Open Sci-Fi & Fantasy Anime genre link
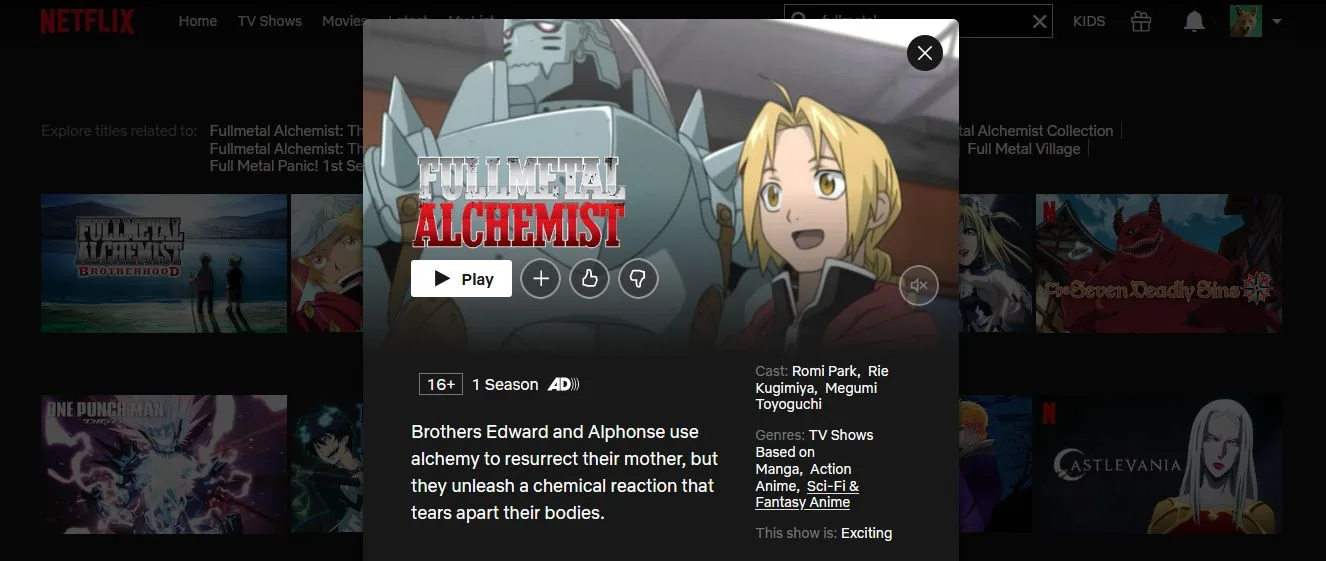 [x=807, y=494]
